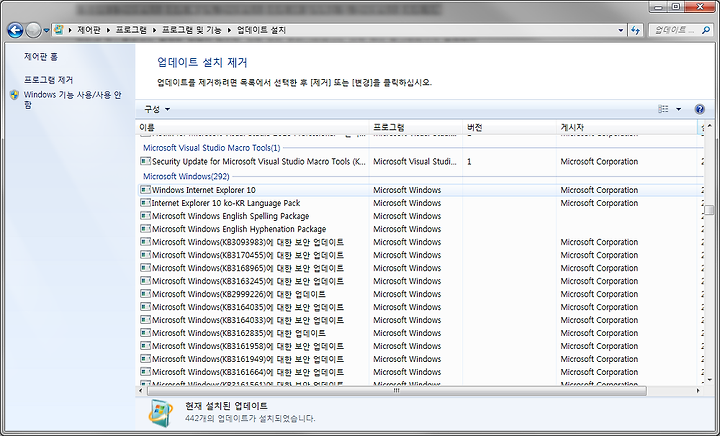720x436 pixels.
Task: Select Microsoft Windows English Hyphenation Package
Action: [x=420, y=229]
